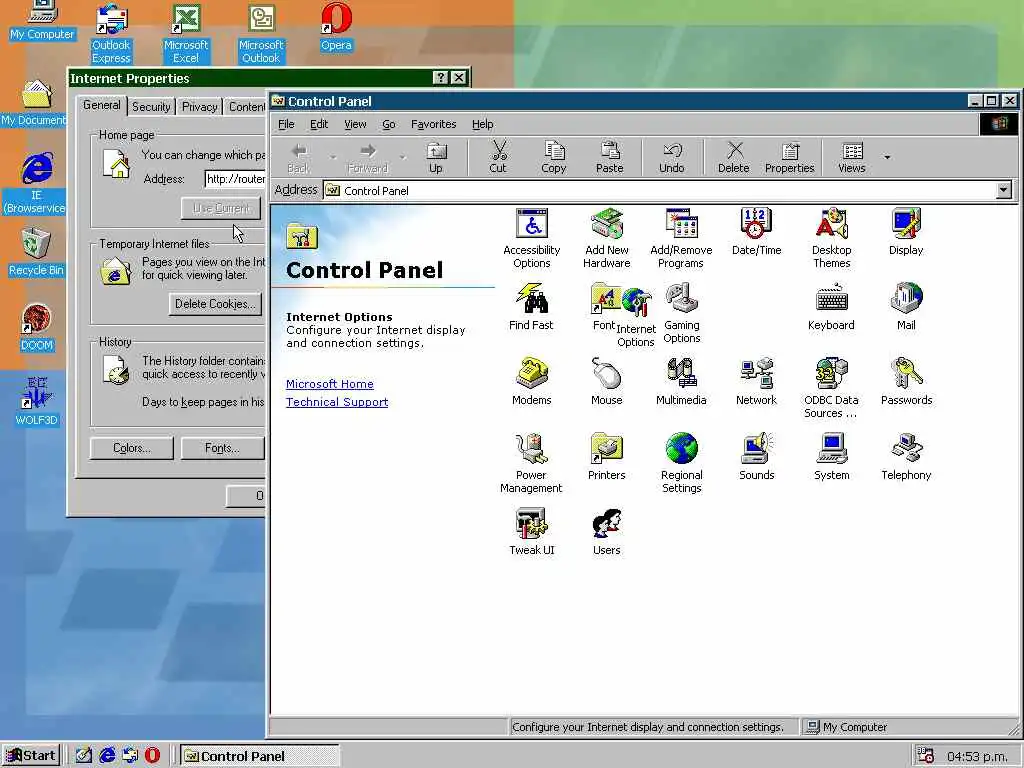The image size is (1024, 768).
Task: Expand the Views dropdown arrow
Action: [x=887, y=157]
